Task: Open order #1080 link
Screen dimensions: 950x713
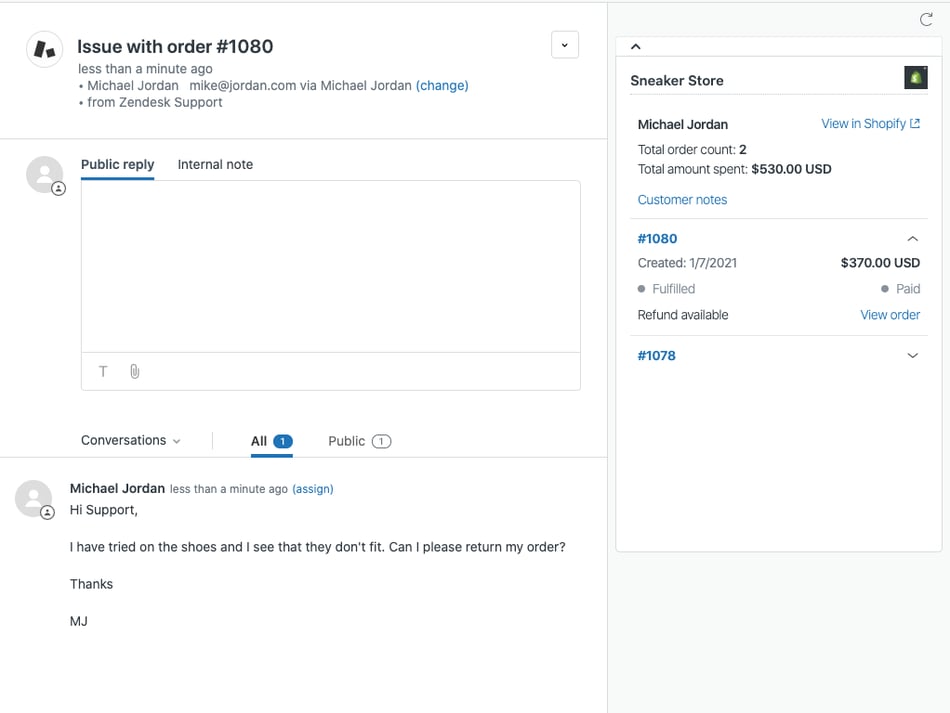Action: pos(657,239)
